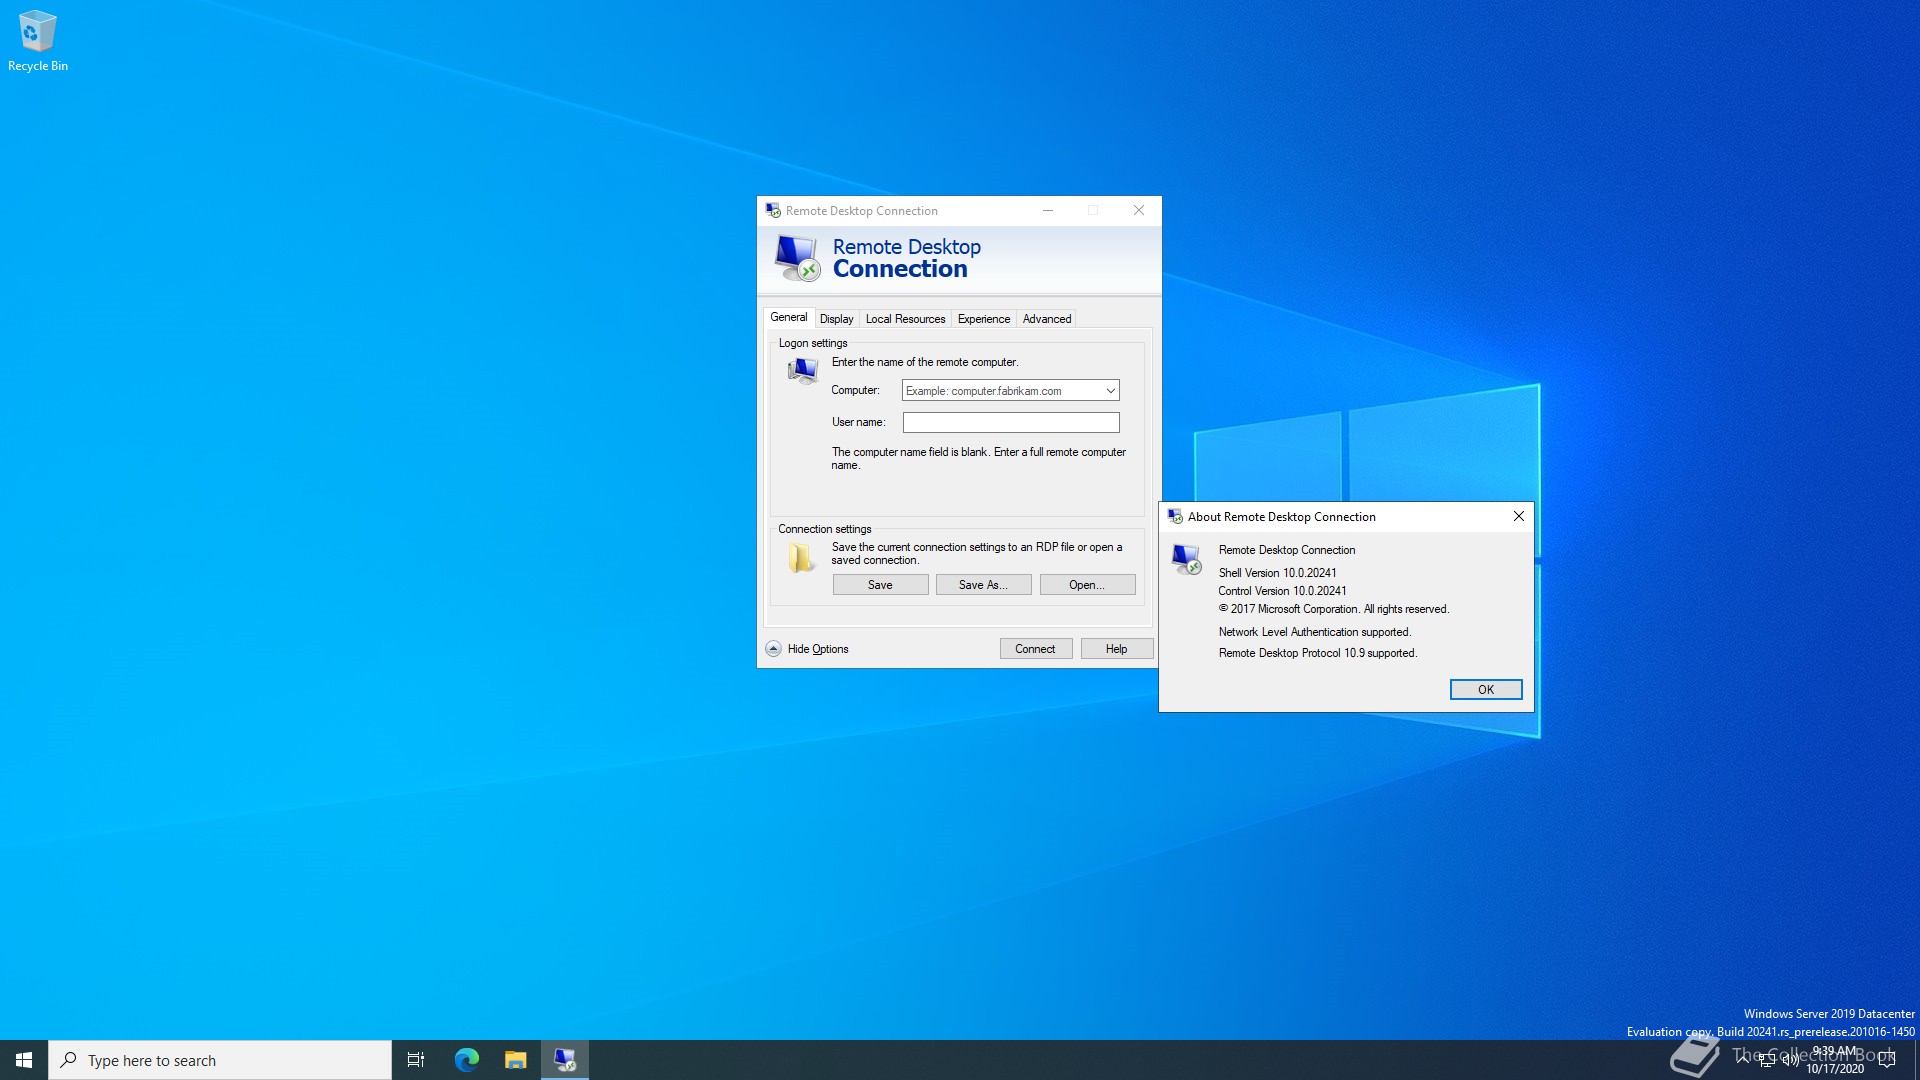Screen dimensions: 1920x1080
Task: Close the Remote Desktop Connection window
Action: (1138, 210)
